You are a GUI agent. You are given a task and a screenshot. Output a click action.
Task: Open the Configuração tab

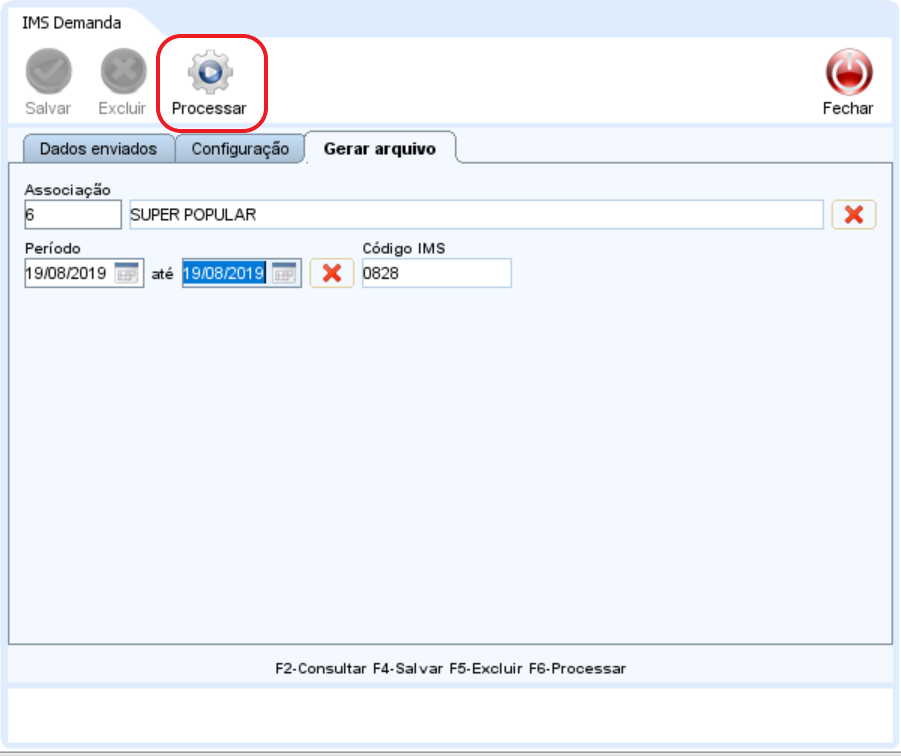point(240,149)
